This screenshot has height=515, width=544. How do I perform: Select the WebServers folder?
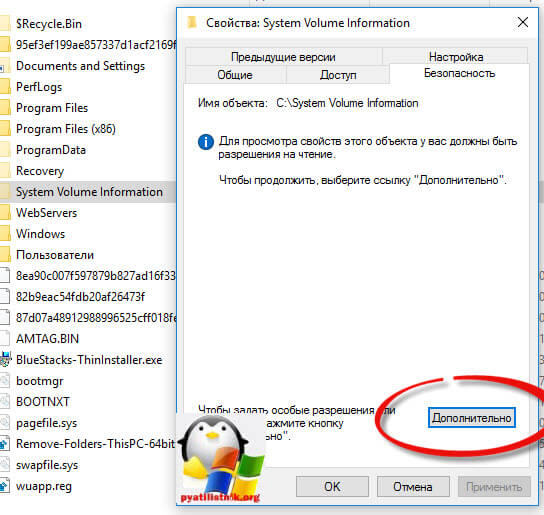click(46, 213)
